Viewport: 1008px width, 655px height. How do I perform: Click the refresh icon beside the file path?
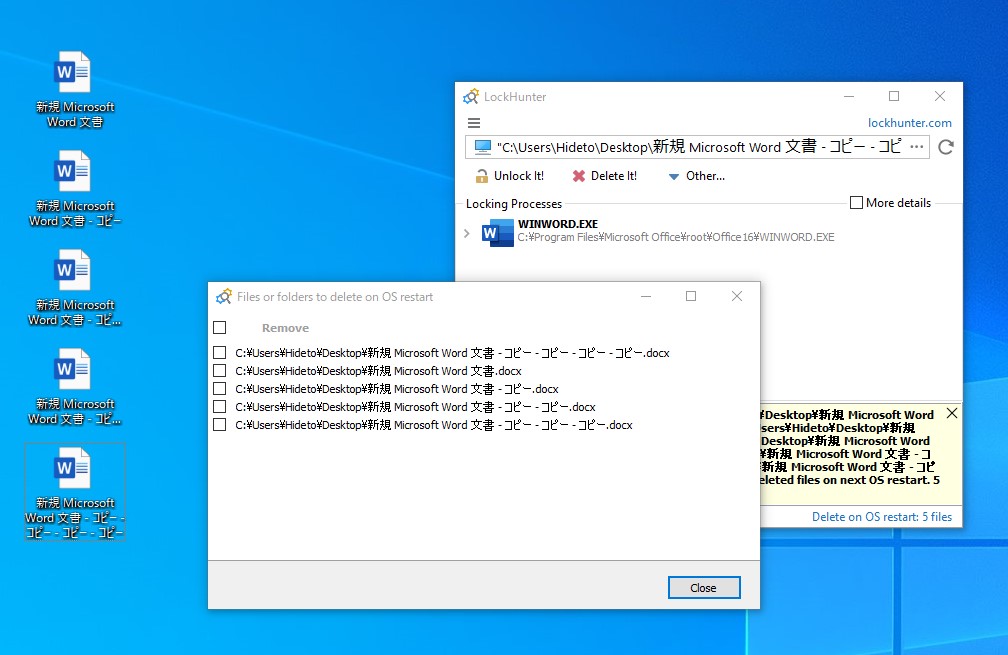[x=946, y=146]
